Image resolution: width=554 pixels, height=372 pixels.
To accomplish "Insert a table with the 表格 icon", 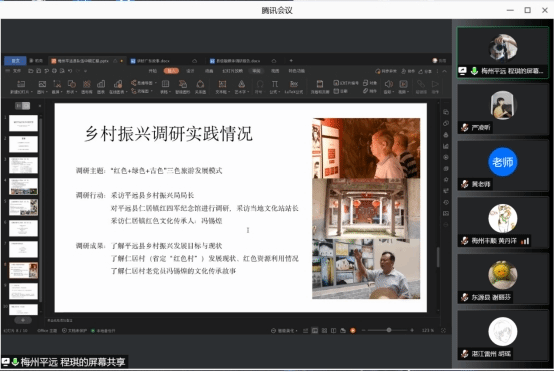I will pos(165,84).
